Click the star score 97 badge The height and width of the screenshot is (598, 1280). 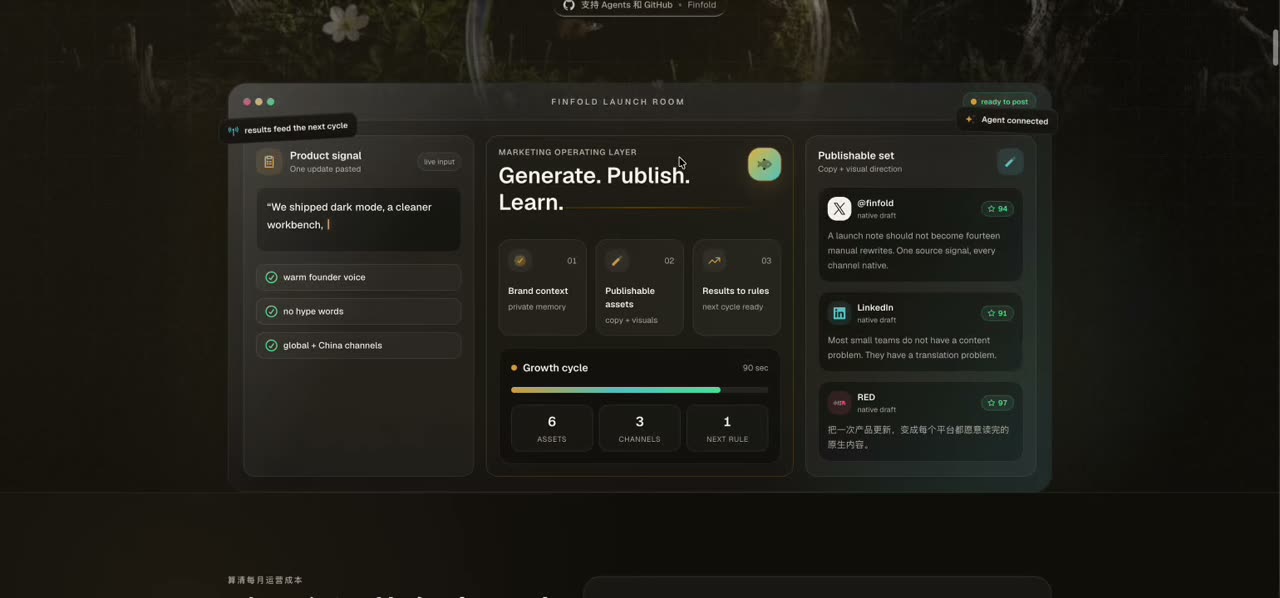[x=997, y=403]
